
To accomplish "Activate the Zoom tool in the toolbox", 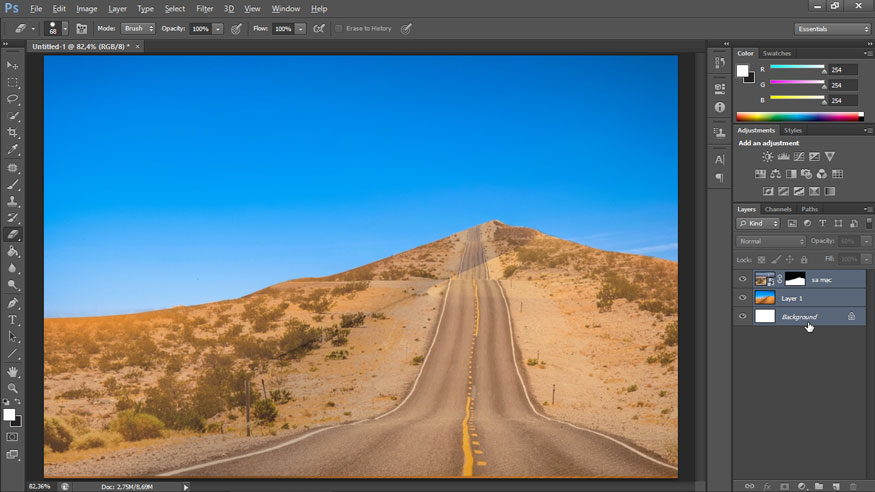I will click(13, 388).
